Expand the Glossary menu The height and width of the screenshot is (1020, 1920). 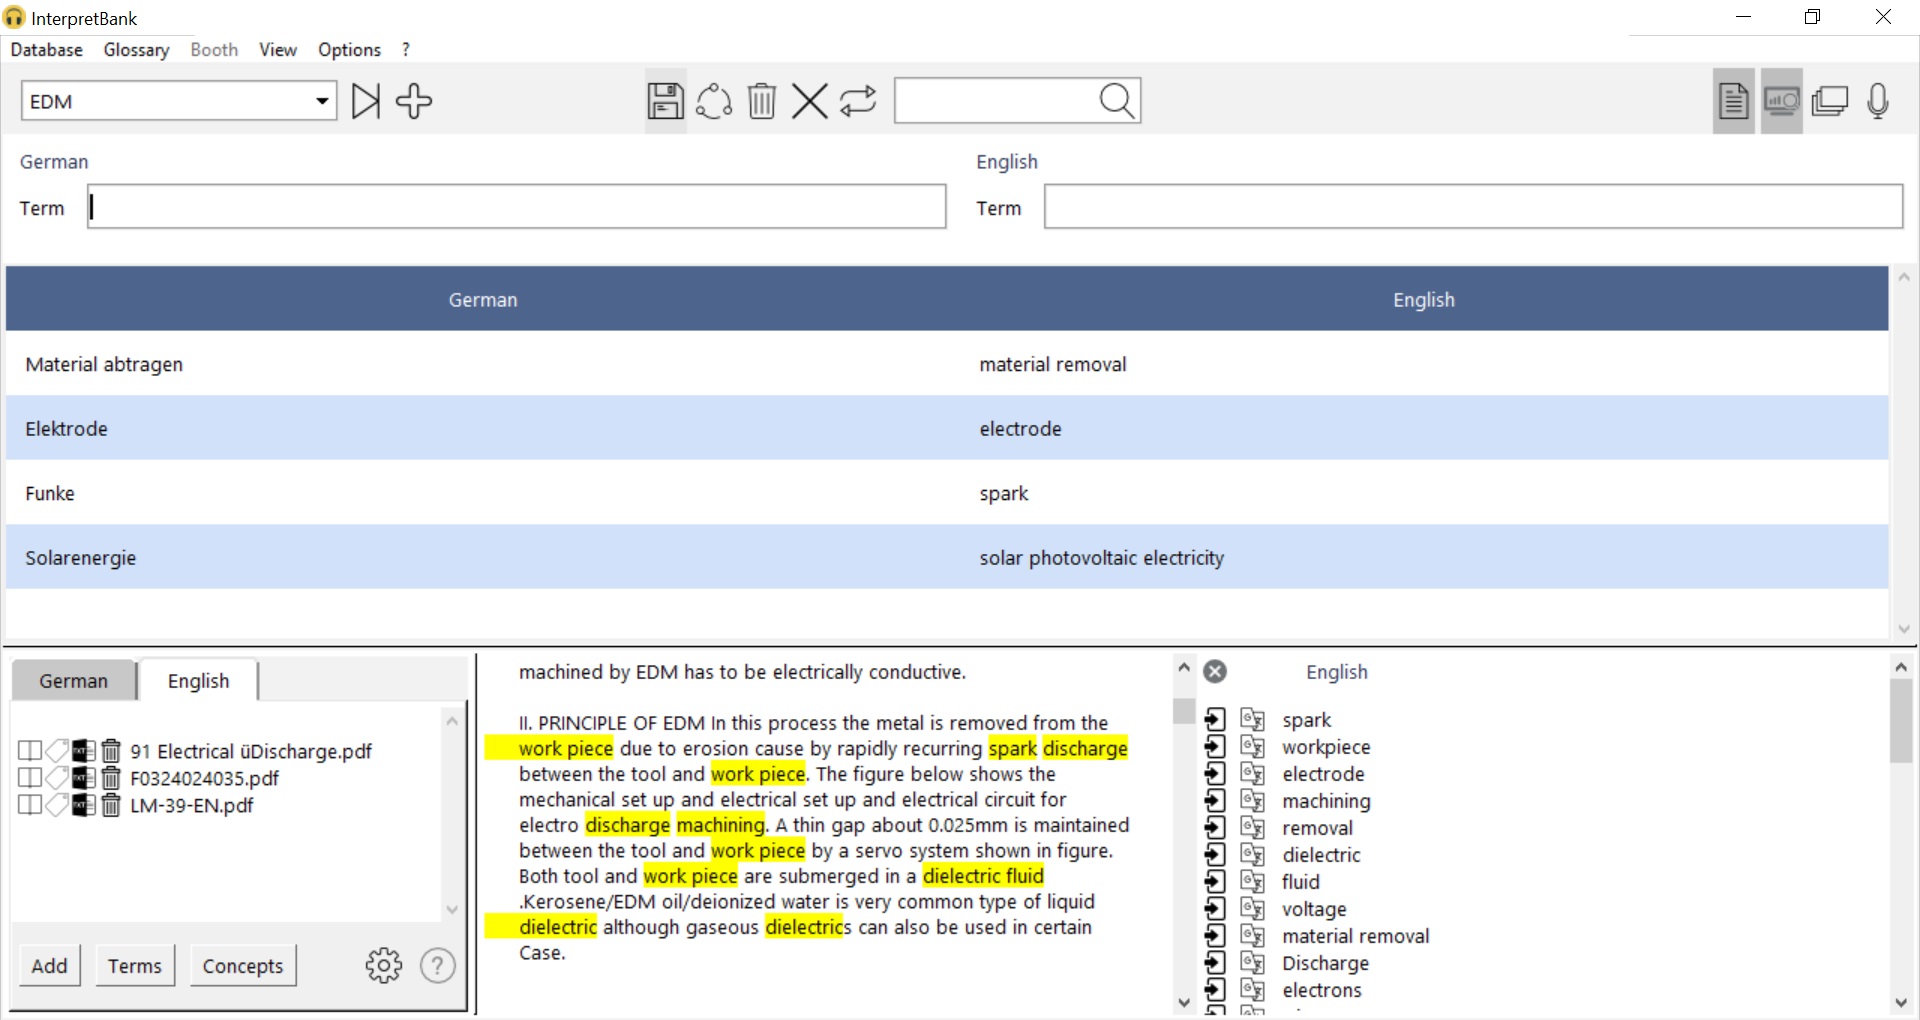point(136,50)
